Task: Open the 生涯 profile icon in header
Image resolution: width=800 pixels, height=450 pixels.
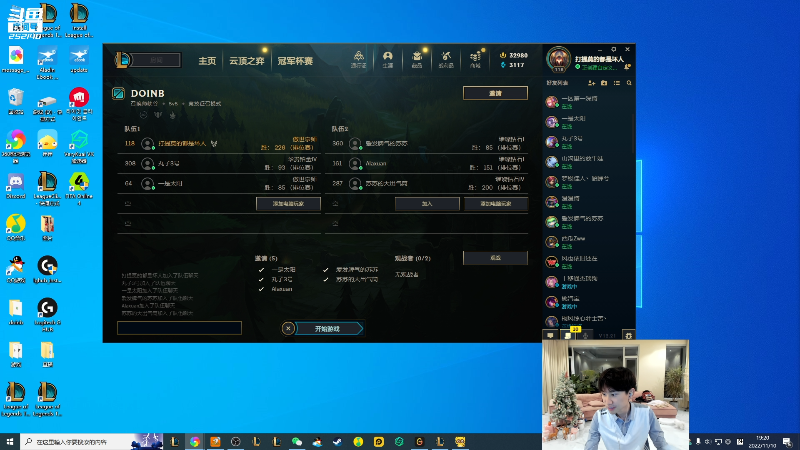Action: (388, 59)
